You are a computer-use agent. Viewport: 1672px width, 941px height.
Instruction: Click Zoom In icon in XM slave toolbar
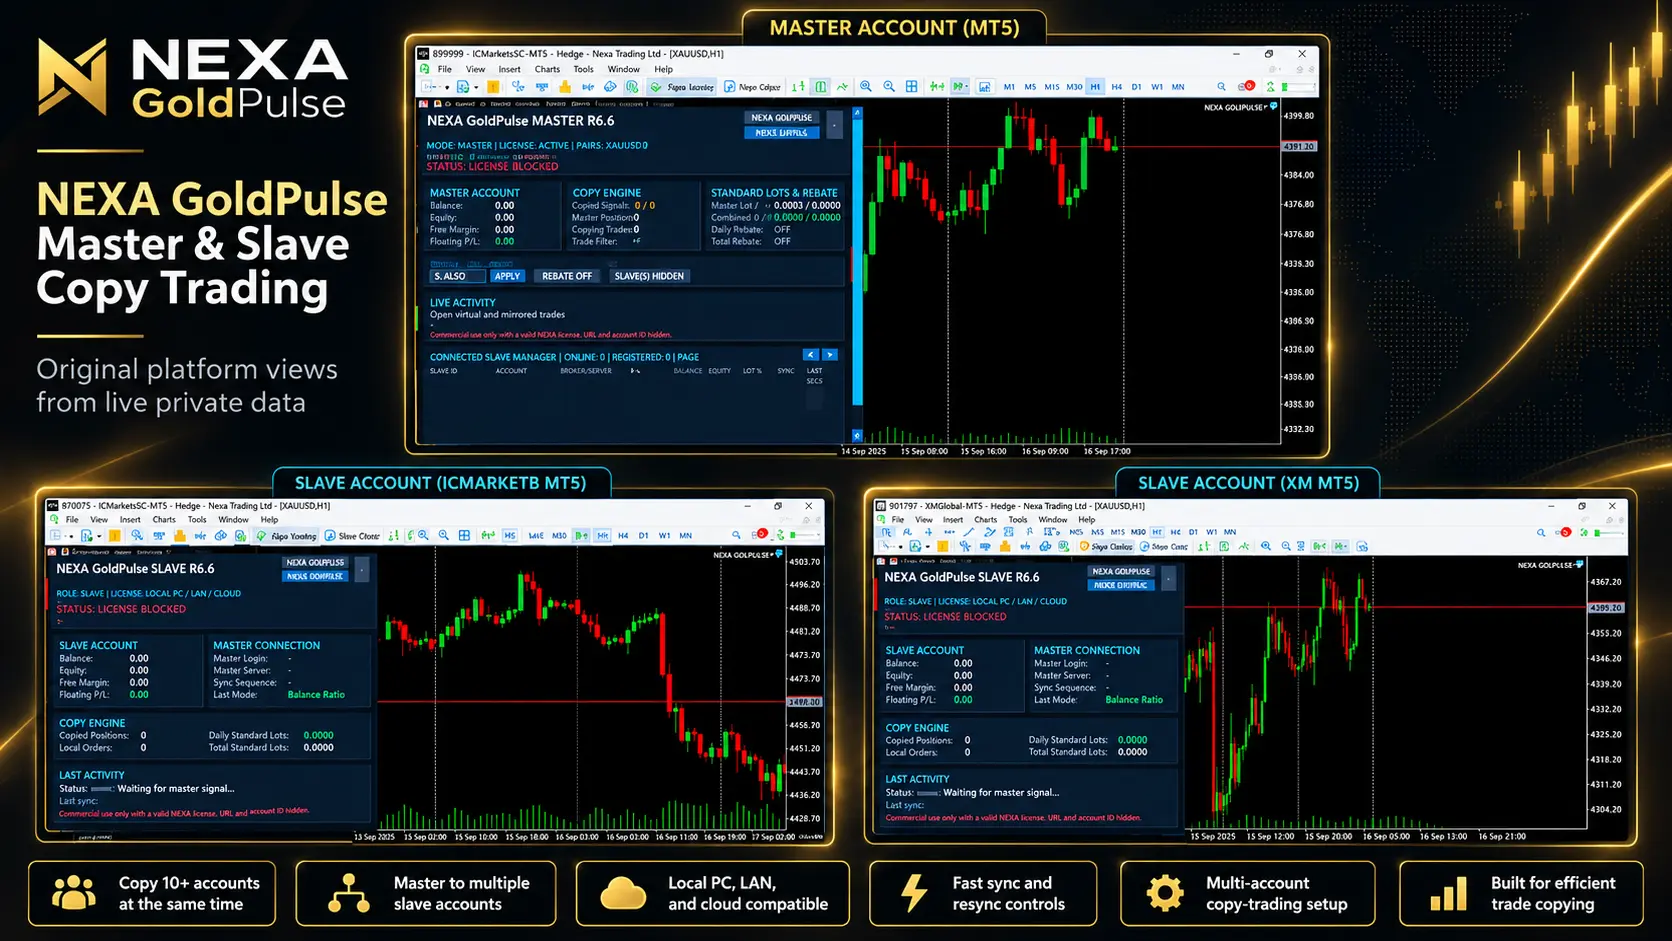pos(1266,546)
